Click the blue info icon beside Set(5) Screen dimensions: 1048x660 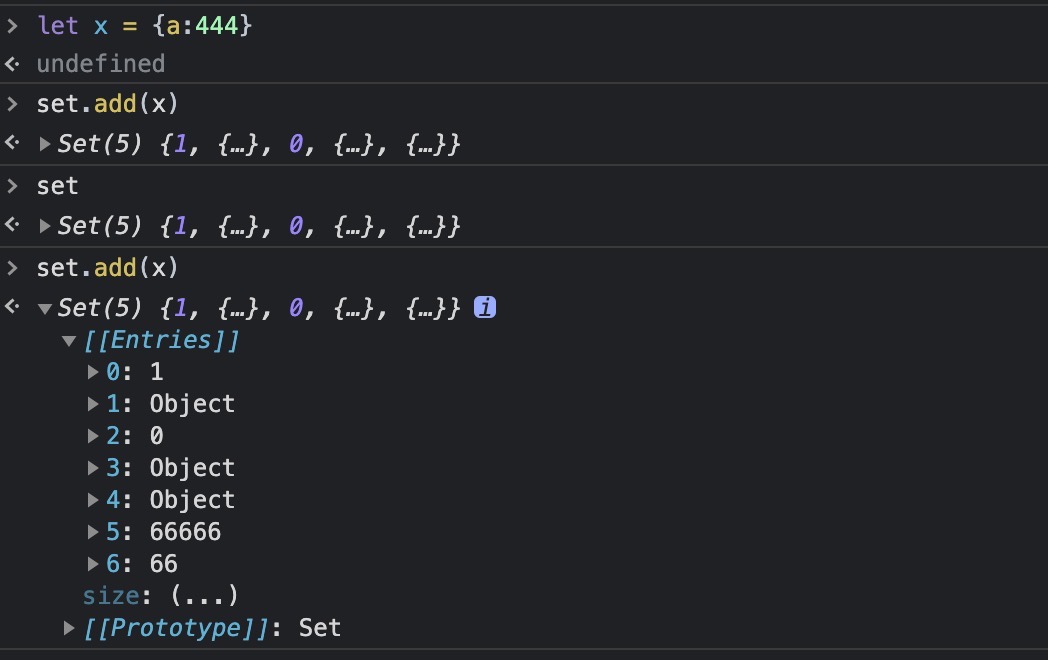pyautogui.click(x=485, y=308)
